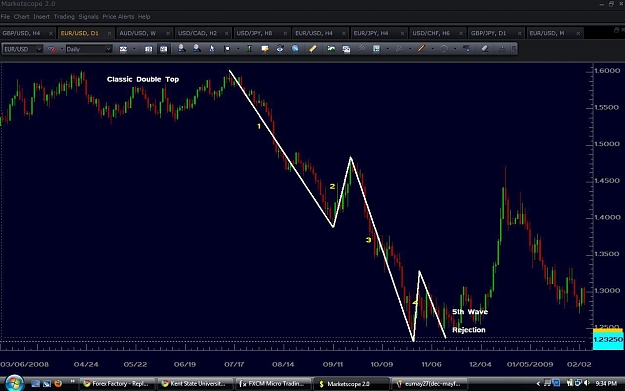Click the 'Classic Double Top' chart label
The width and height of the screenshot is (625, 391).
tap(143, 79)
